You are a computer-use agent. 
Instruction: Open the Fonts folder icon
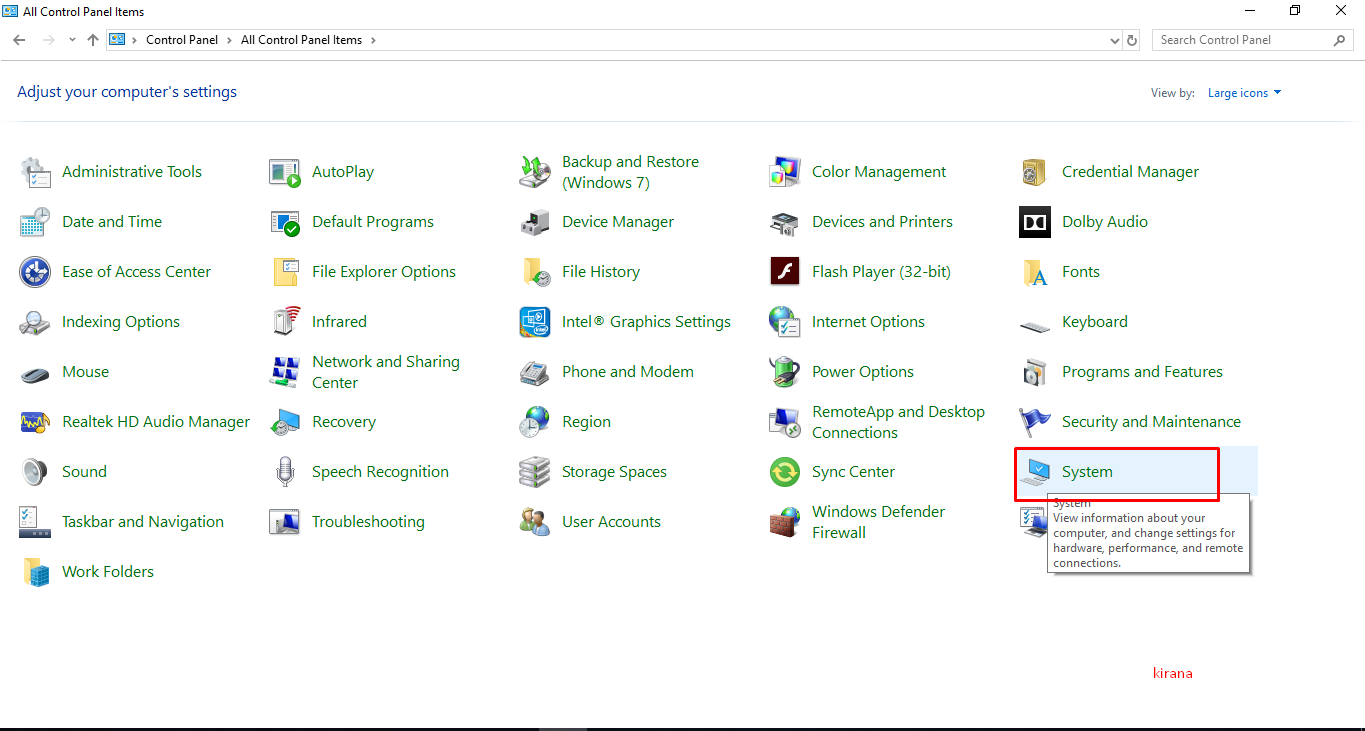1035,272
